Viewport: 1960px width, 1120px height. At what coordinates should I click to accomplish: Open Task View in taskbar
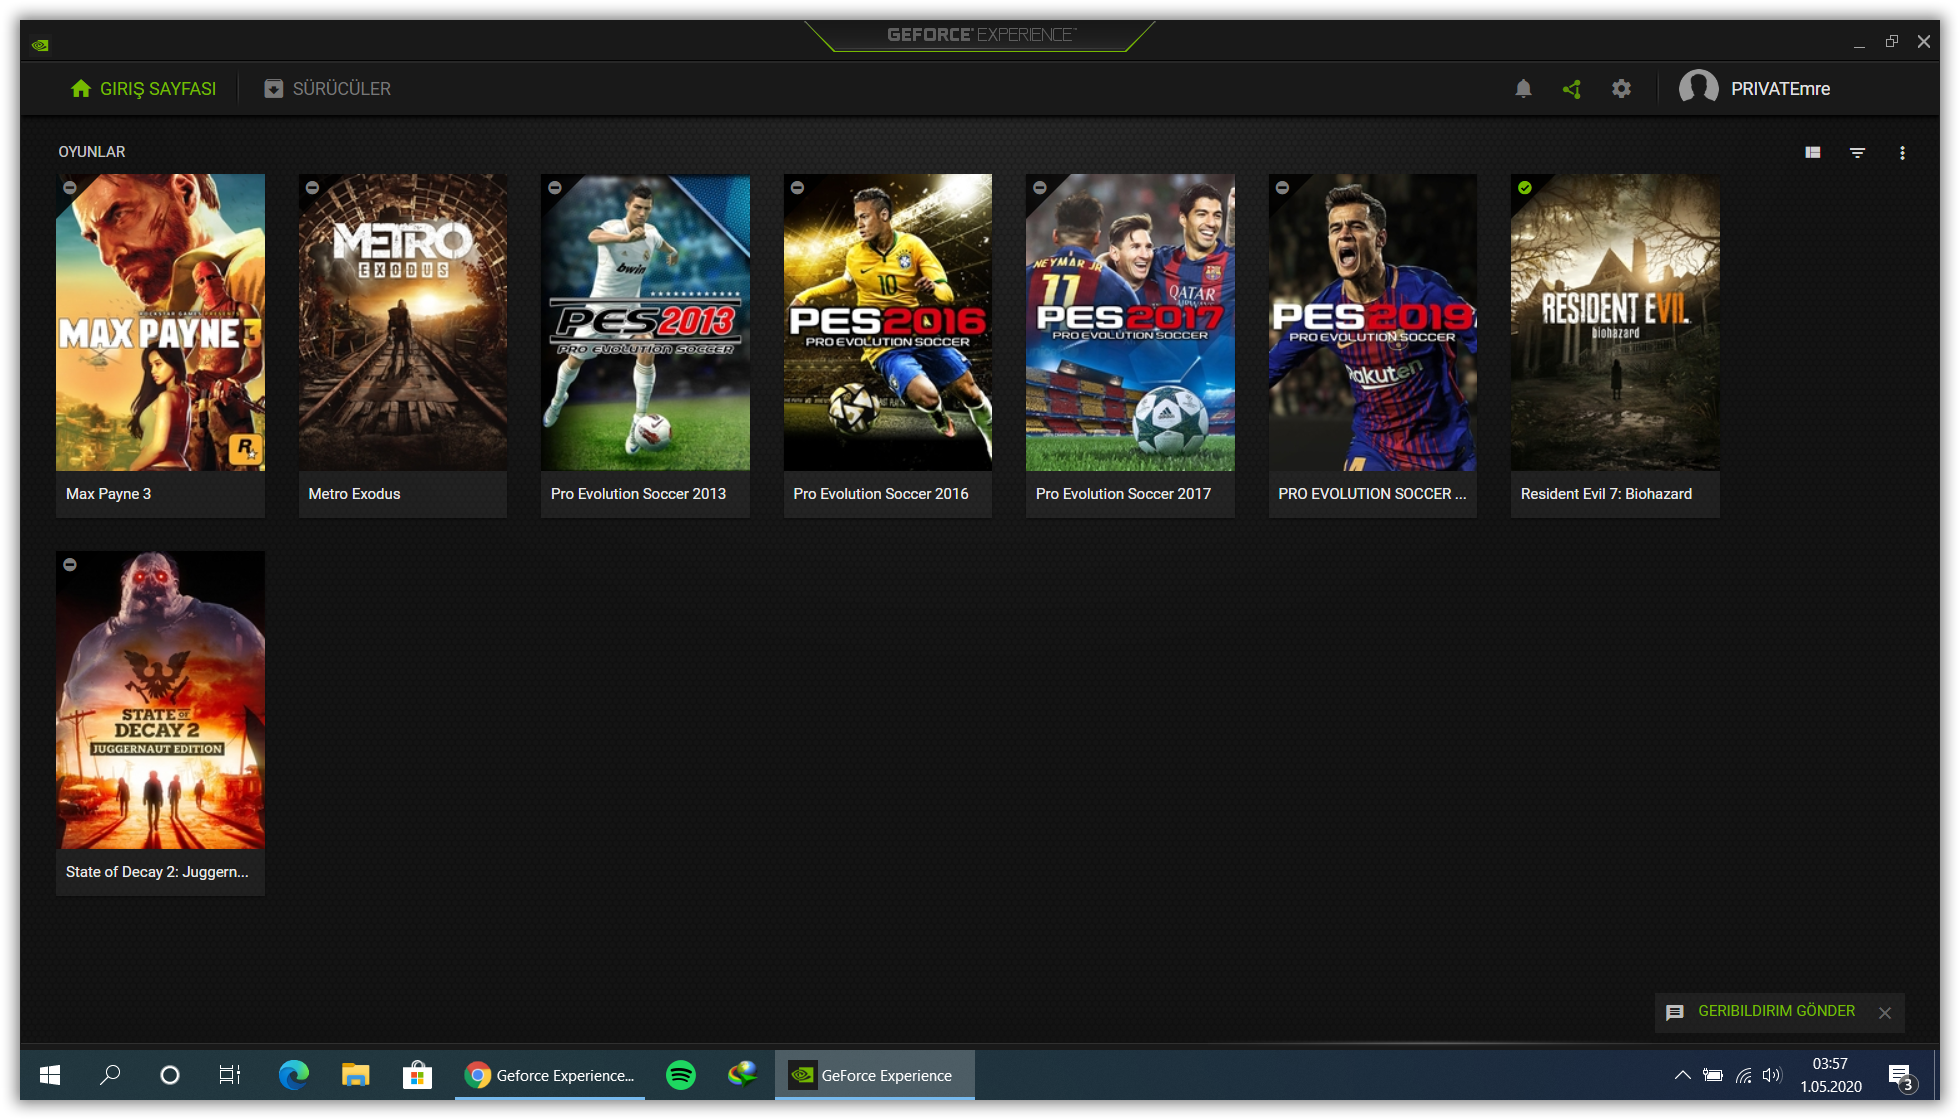230,1075
